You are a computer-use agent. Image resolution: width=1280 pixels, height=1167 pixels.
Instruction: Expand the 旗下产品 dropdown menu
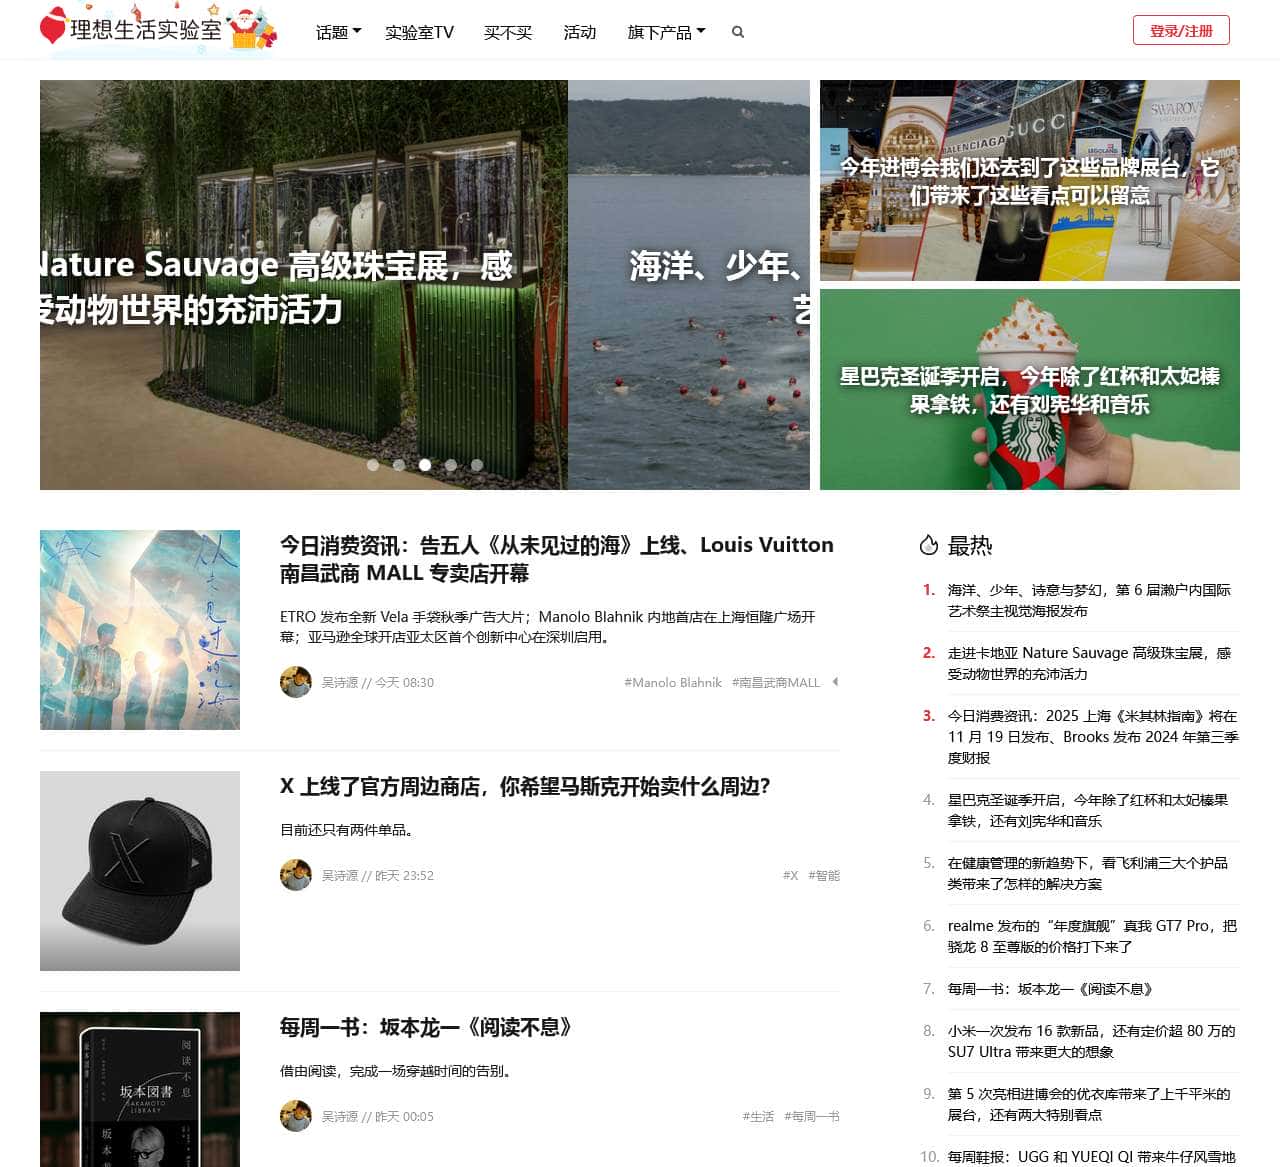click(666, 32)
